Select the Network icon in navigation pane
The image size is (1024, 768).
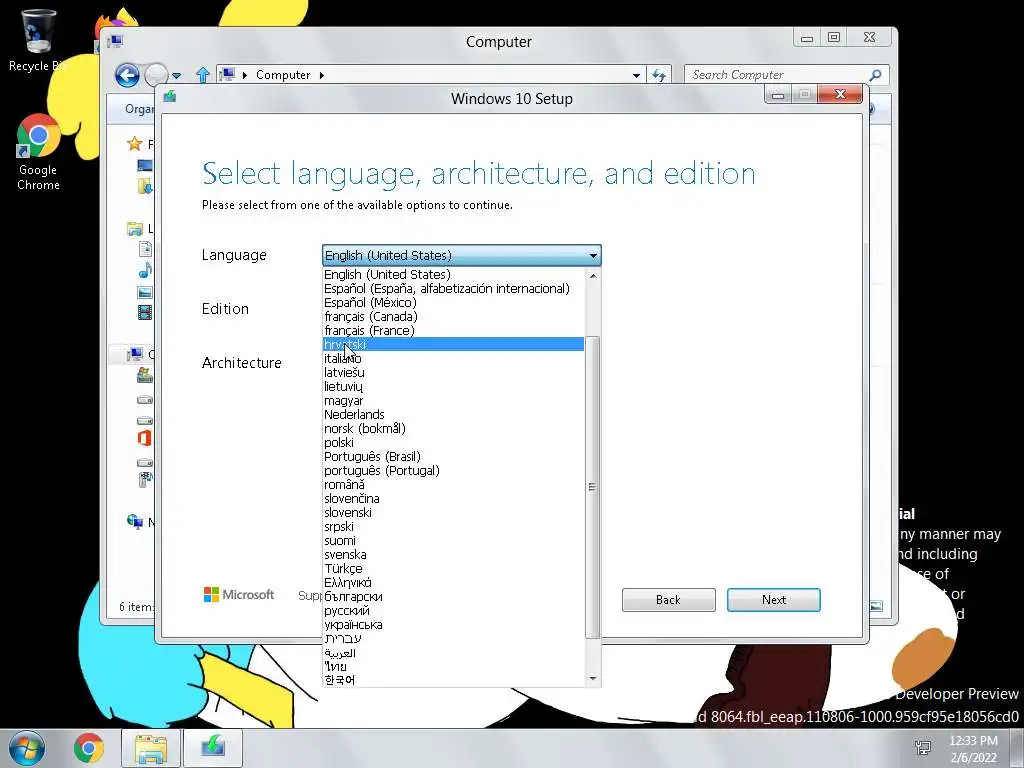click(135, 521)
